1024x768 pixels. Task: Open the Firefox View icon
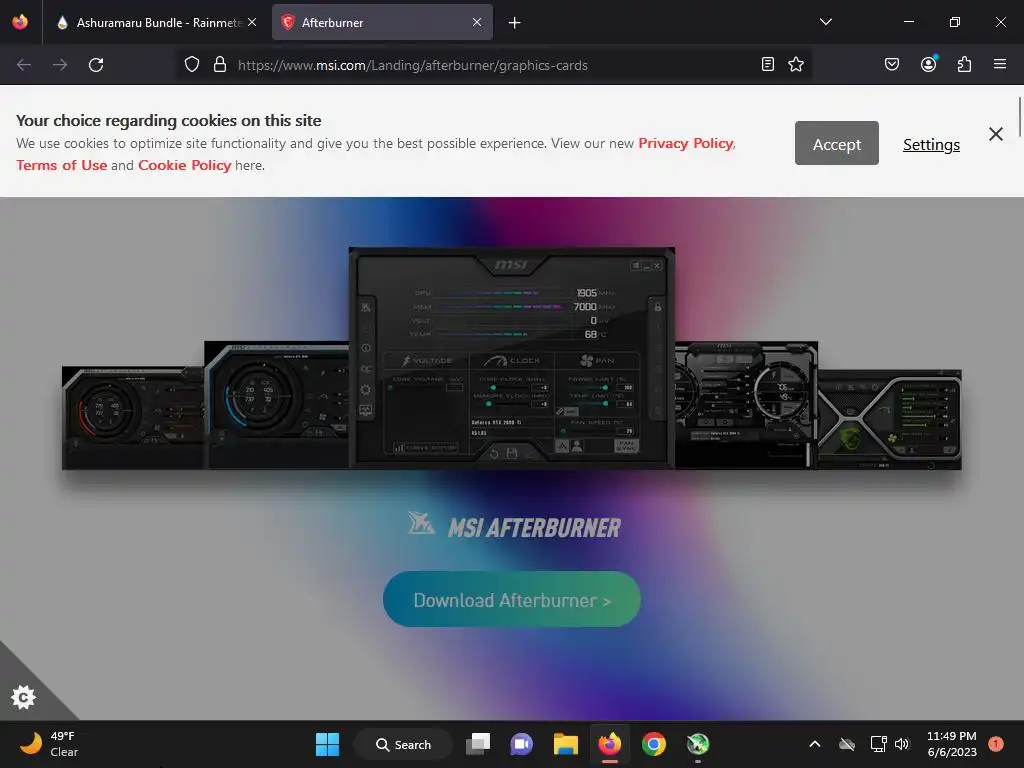20,22
